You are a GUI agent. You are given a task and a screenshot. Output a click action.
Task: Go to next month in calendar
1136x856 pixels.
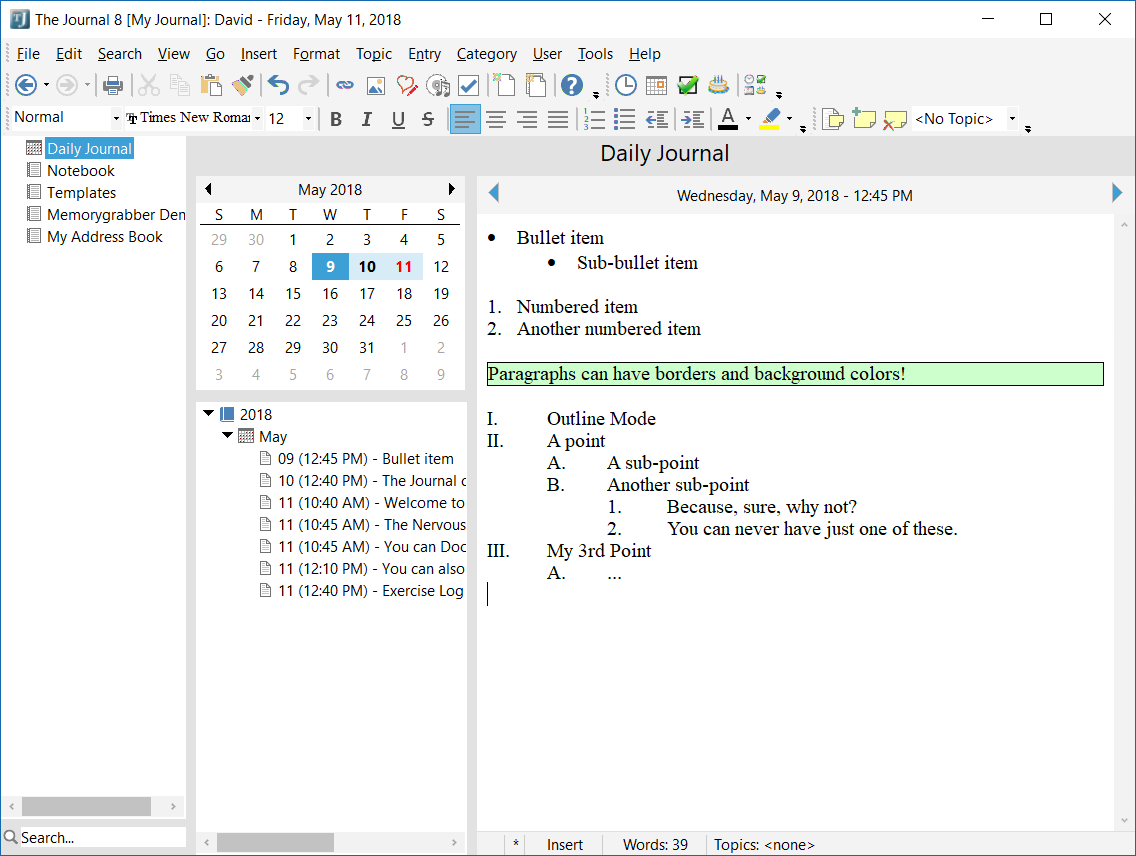click(451, 189)
